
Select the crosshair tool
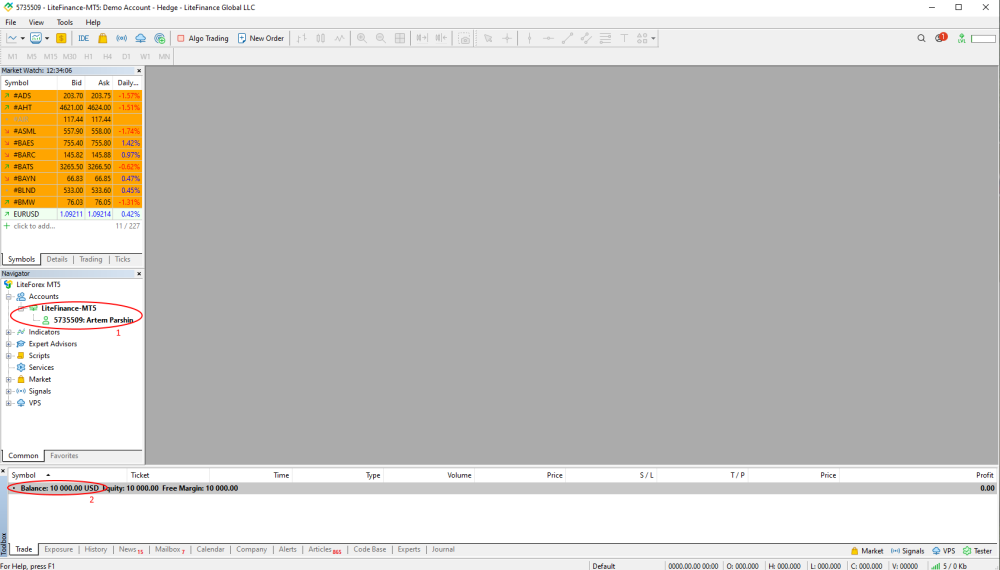tap(507, 38)
